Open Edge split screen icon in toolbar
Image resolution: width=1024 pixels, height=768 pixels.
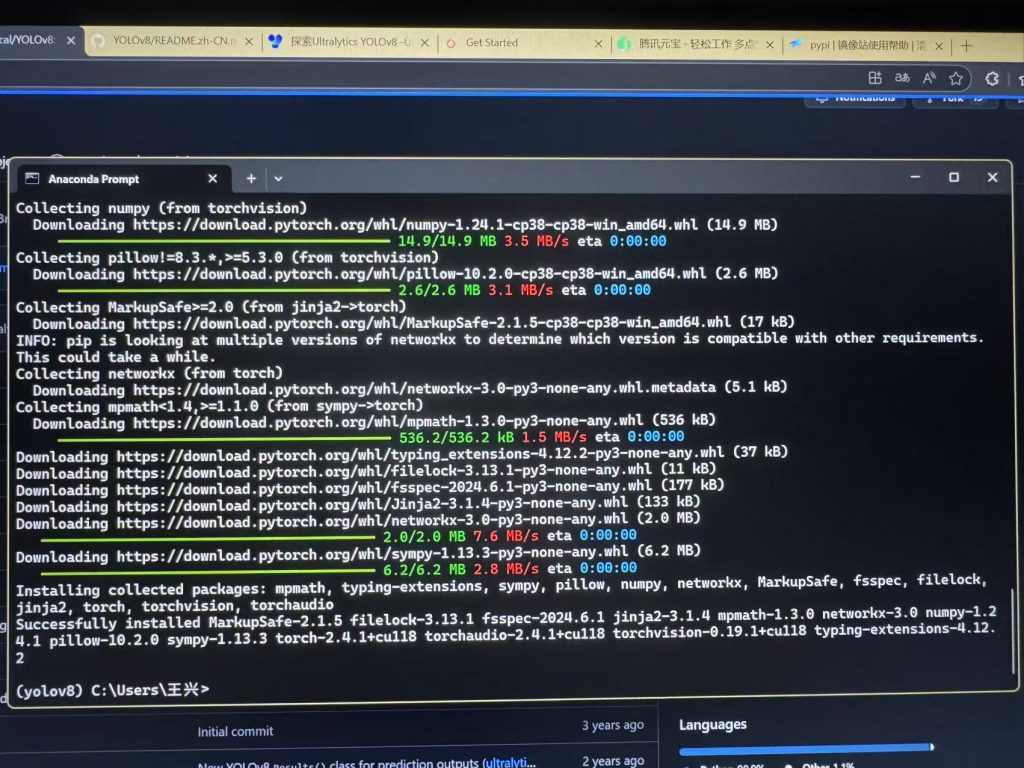click(875, 78)
